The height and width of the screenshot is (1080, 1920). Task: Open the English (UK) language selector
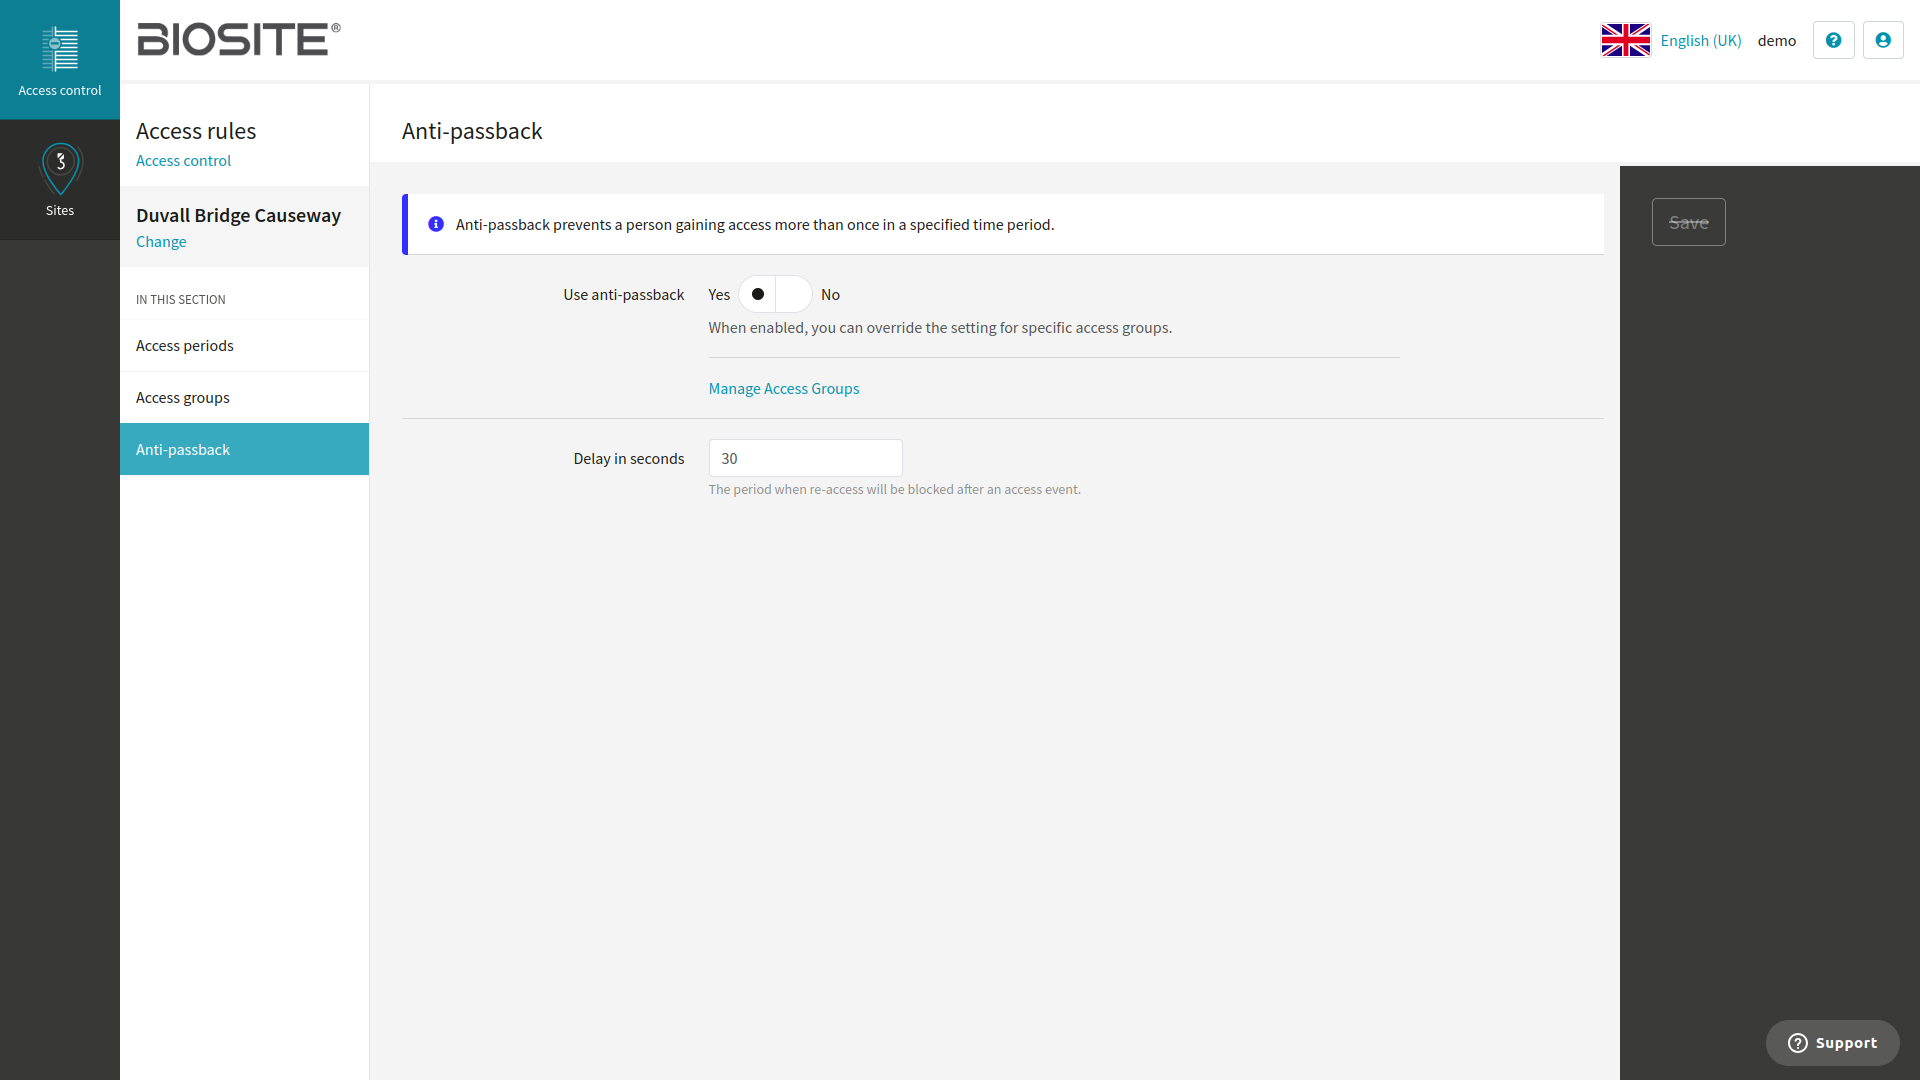pyautogui.click(x=1700, y=41)
